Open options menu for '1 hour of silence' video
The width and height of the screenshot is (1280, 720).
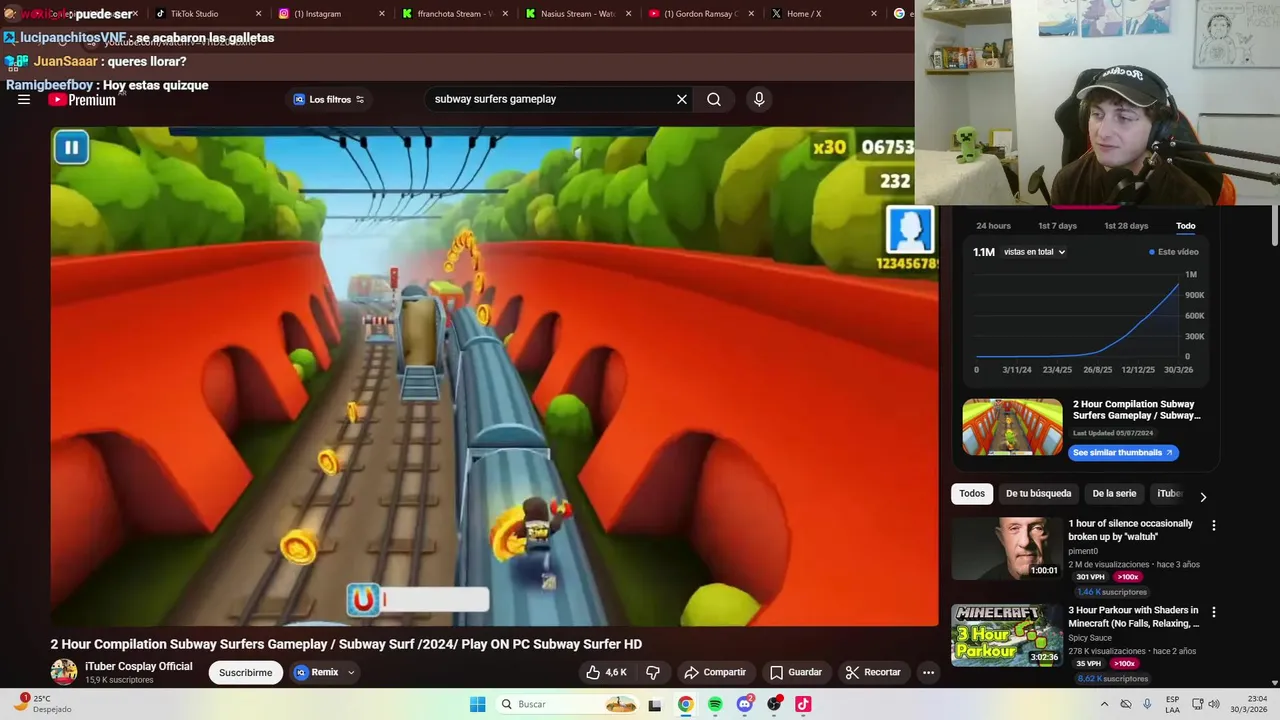(x=1214, y=525)
